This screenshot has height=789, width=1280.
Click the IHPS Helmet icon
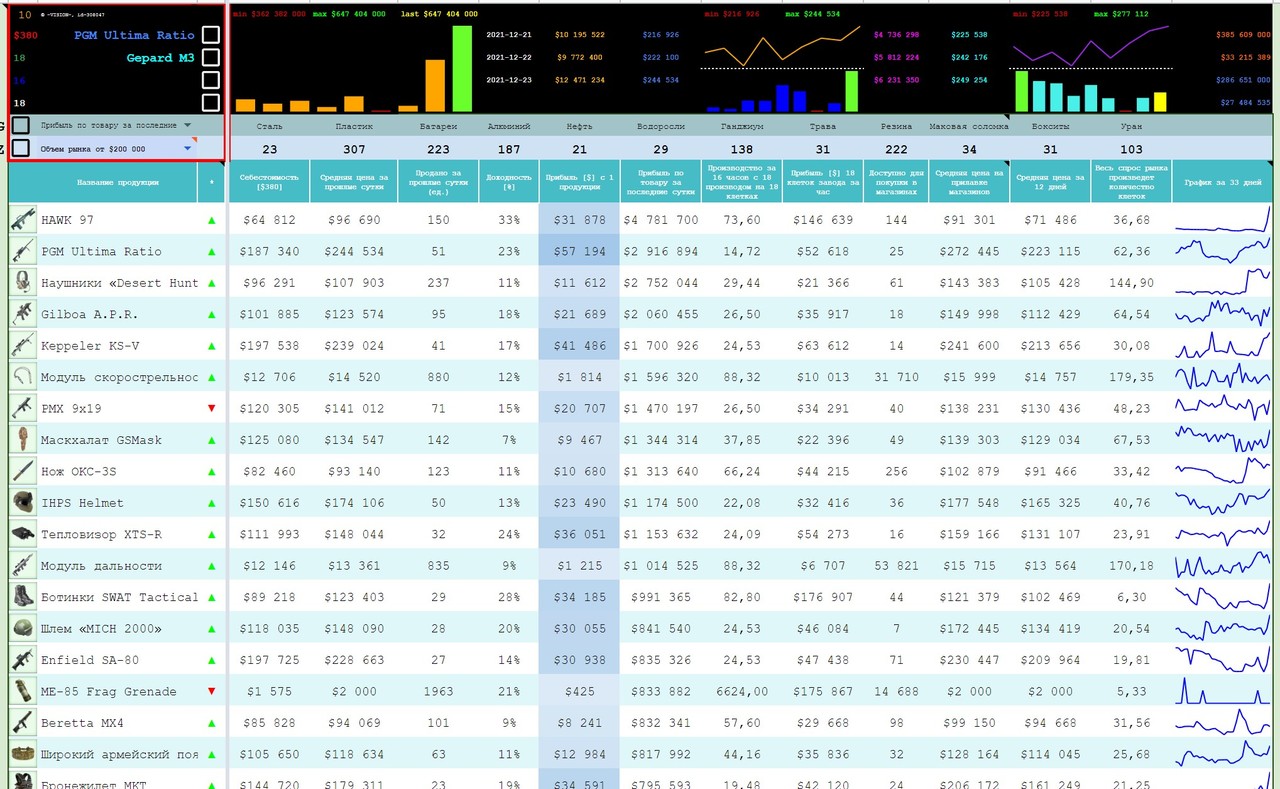point(23,503)
